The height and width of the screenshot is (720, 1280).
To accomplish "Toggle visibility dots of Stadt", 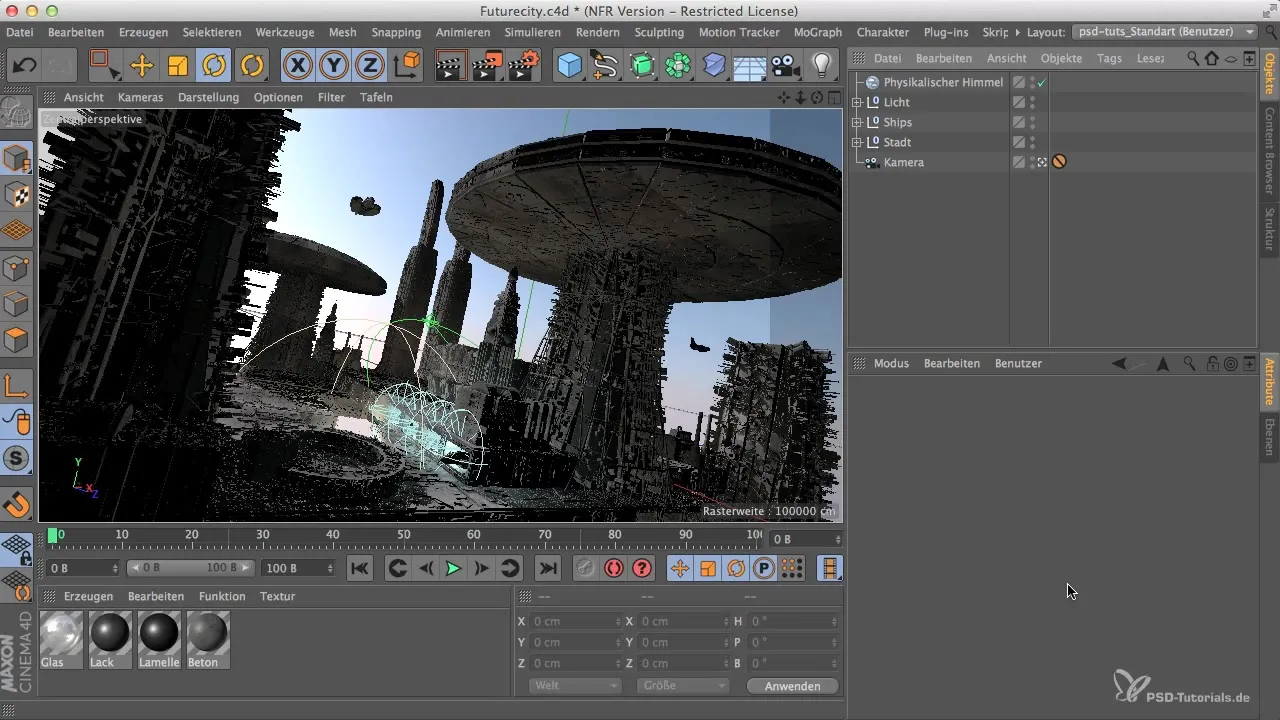I will (x=1032, y=142).
